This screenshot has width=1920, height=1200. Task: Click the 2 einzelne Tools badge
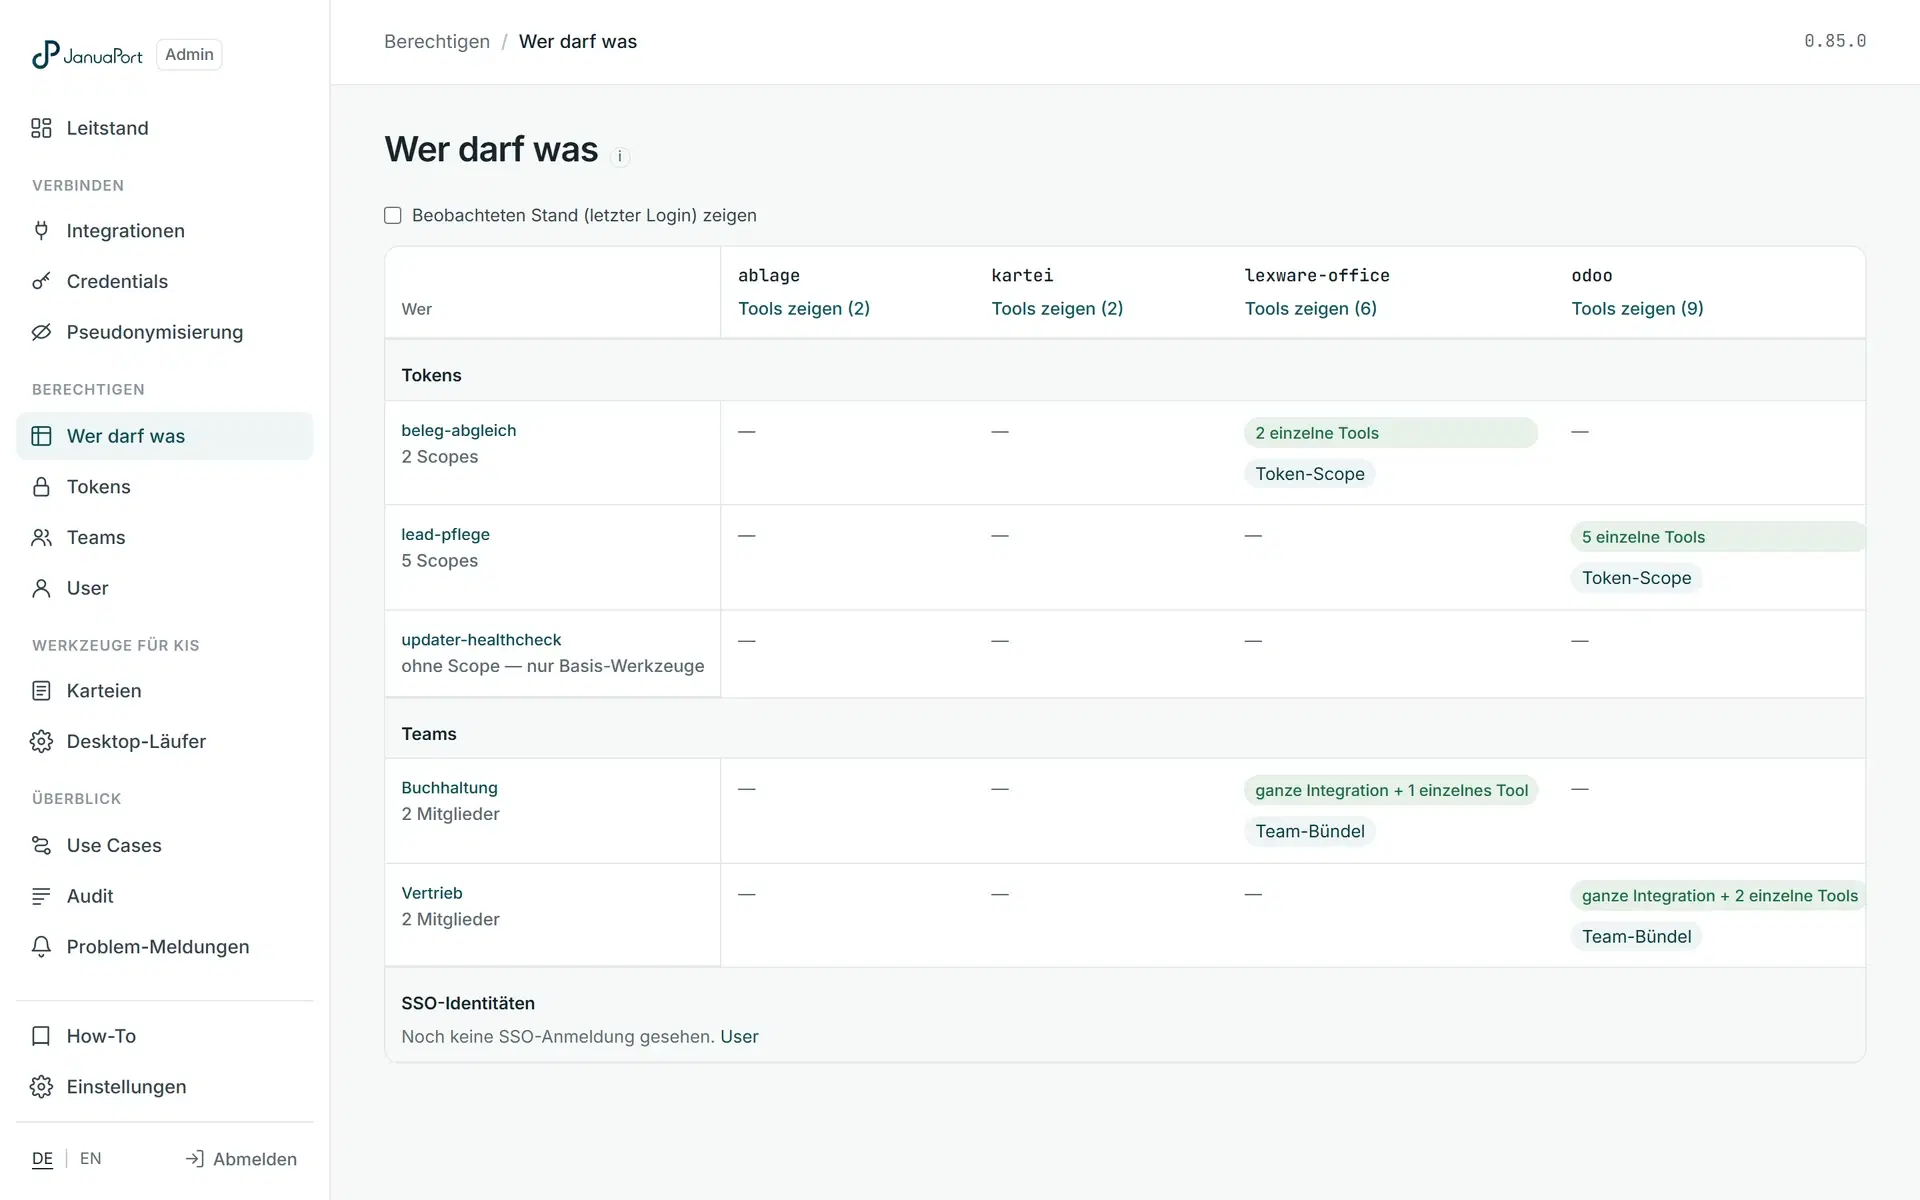coord(1390,433)
